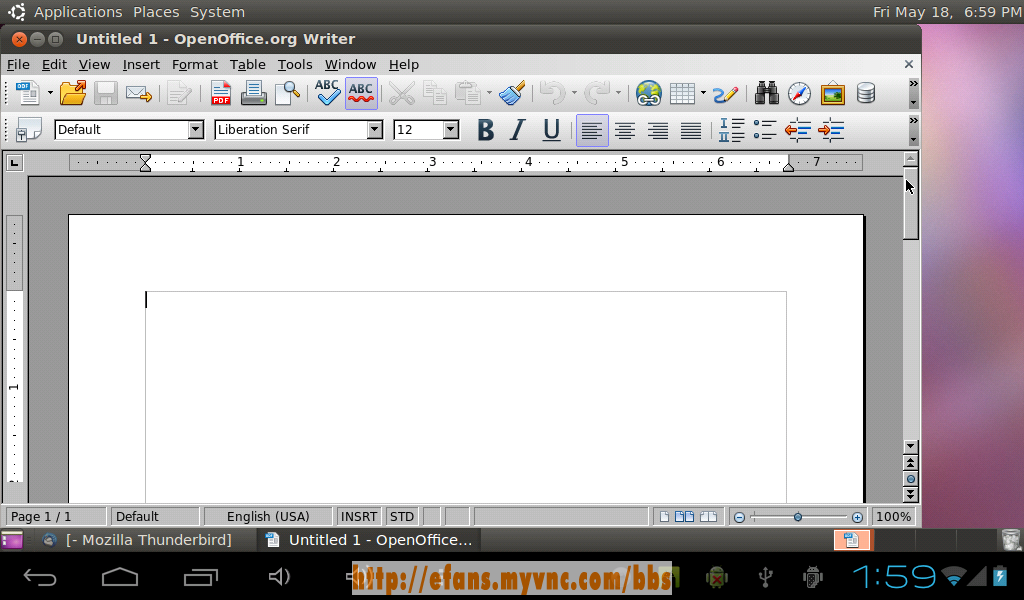The height and width of the screenshot is (600, 1024).
Task: Expand the font size 12 dropdown
Action: pos(451,130)
